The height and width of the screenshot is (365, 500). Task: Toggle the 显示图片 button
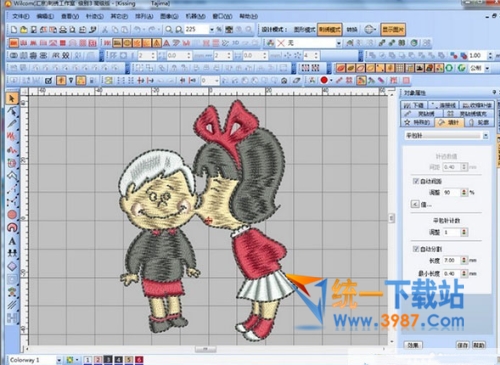[x=393, y=29]
